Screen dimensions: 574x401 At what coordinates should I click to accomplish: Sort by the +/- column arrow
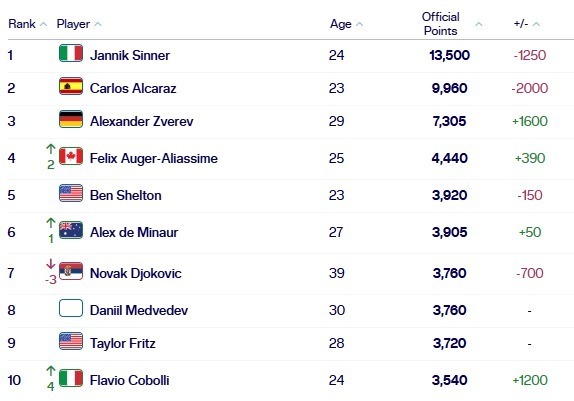coord(536,24)
